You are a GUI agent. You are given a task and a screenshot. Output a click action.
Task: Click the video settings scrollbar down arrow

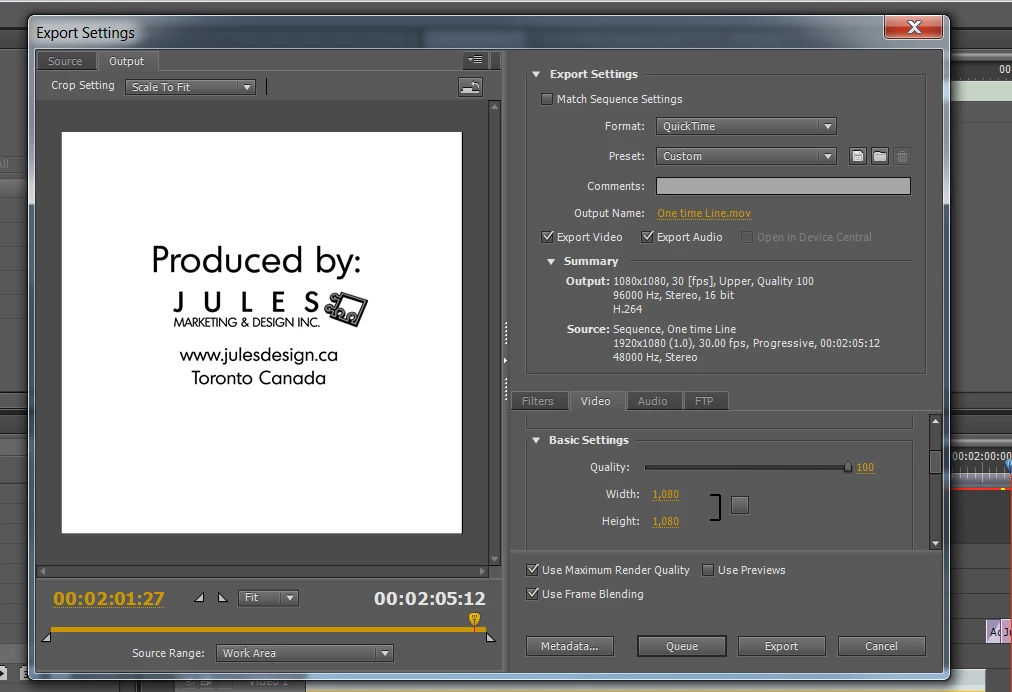[935, 544]
